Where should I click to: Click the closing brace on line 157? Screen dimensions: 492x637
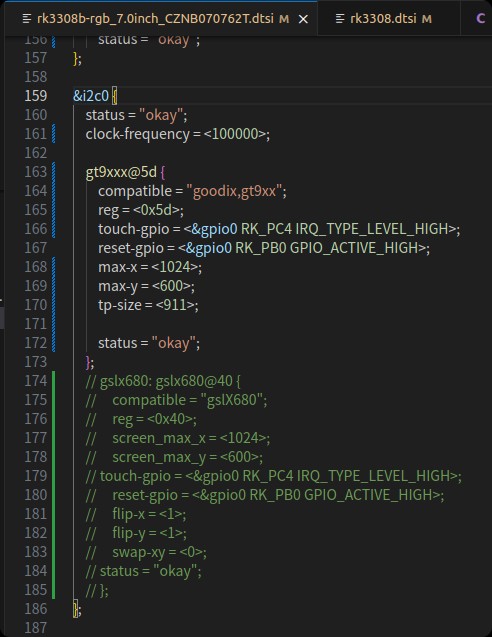[77, 58]
